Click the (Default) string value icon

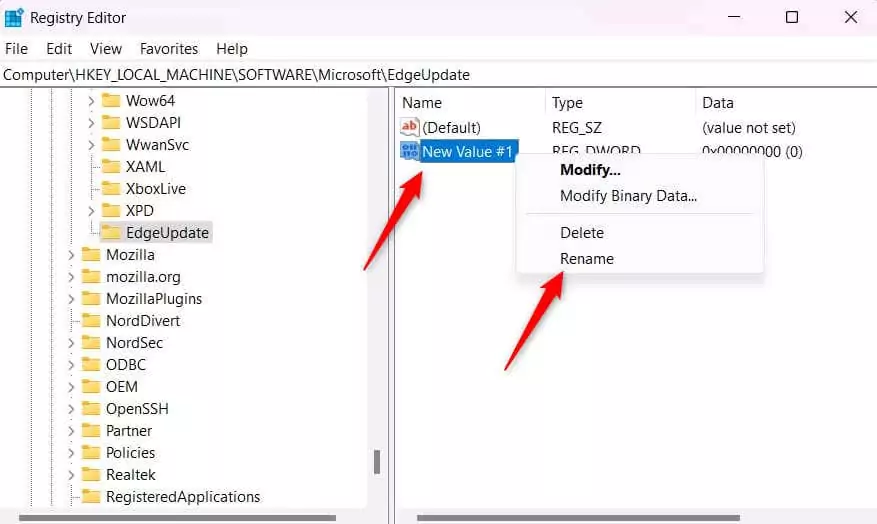click(410, 128)
